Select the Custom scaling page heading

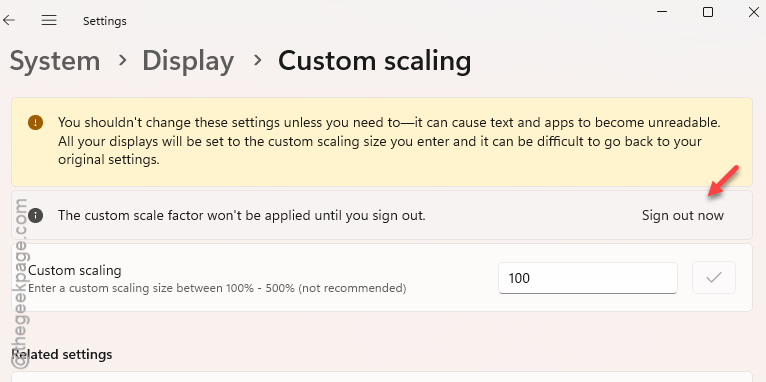pyautogui.click(x=375, y=62)
